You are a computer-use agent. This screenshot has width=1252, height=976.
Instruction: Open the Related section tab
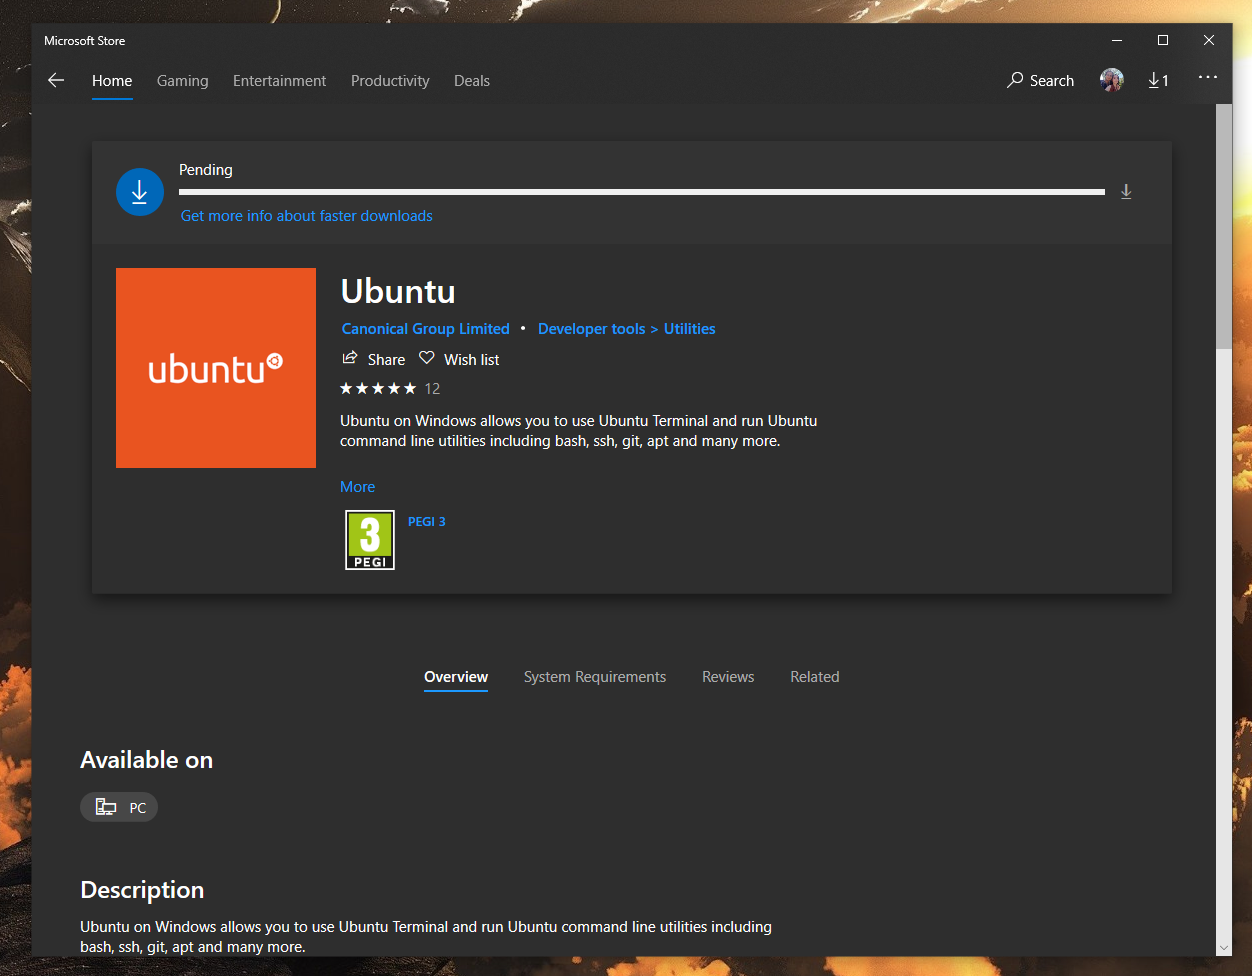coord(815,677)
